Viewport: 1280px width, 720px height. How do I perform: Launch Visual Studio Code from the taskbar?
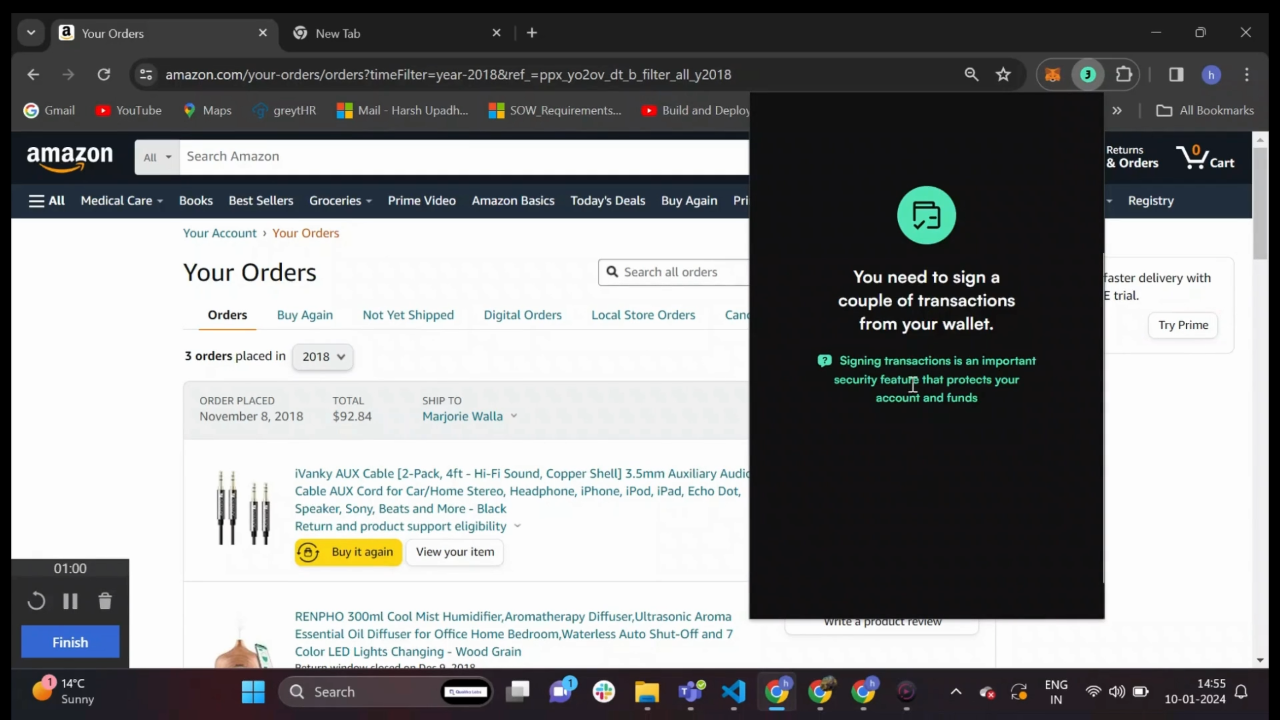point(733,692)
